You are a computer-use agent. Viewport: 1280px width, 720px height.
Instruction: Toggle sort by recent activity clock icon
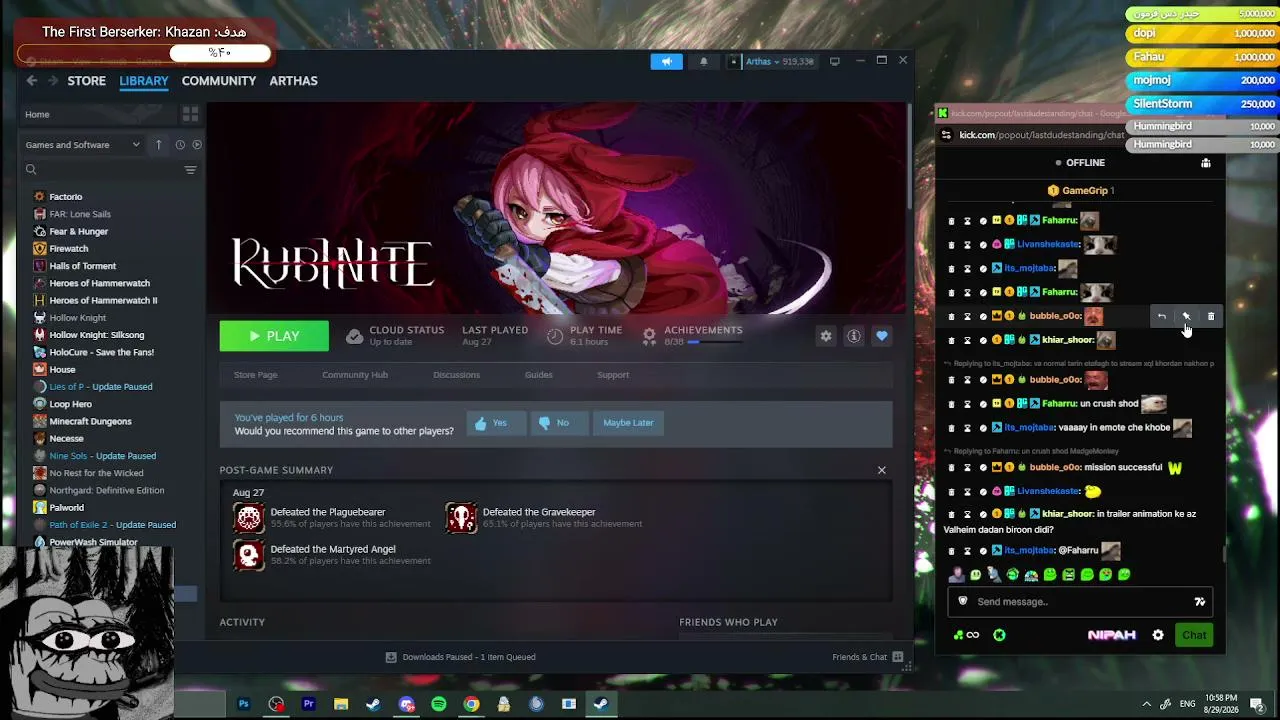(x=180, y=145)
